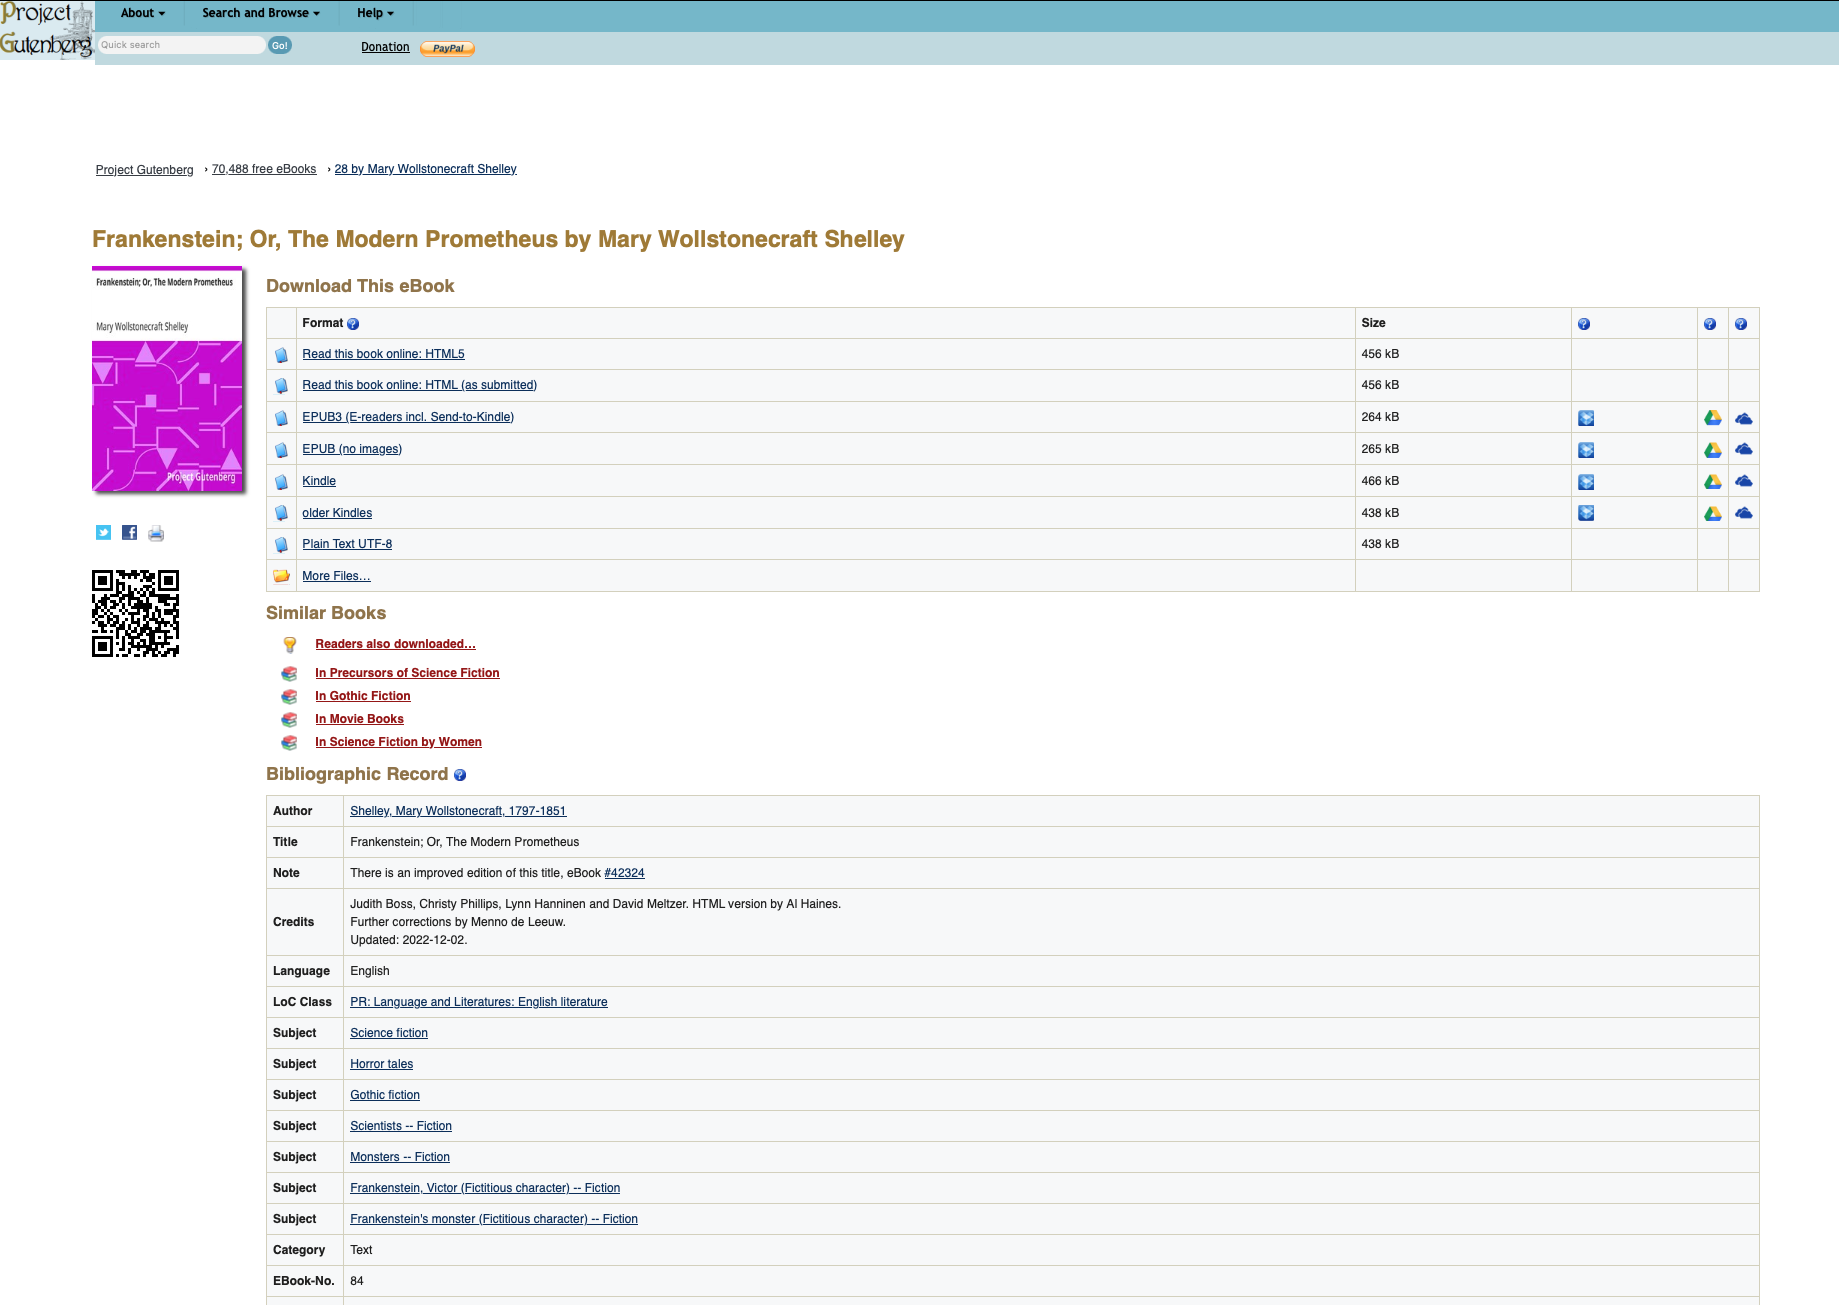
Task: Click the Facebook share icon
Action: (x=129, y=533)
